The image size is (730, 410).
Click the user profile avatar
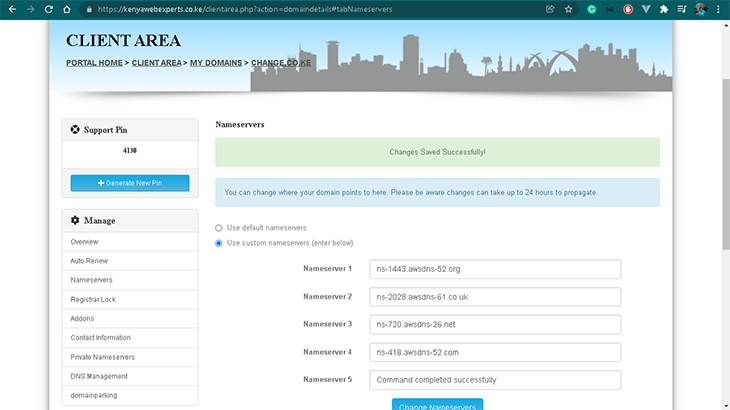[700, 9]
